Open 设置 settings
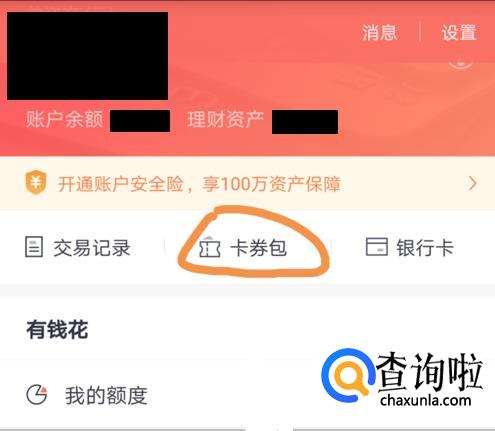Viewport: 495px width, 431px height. (459, 33)
